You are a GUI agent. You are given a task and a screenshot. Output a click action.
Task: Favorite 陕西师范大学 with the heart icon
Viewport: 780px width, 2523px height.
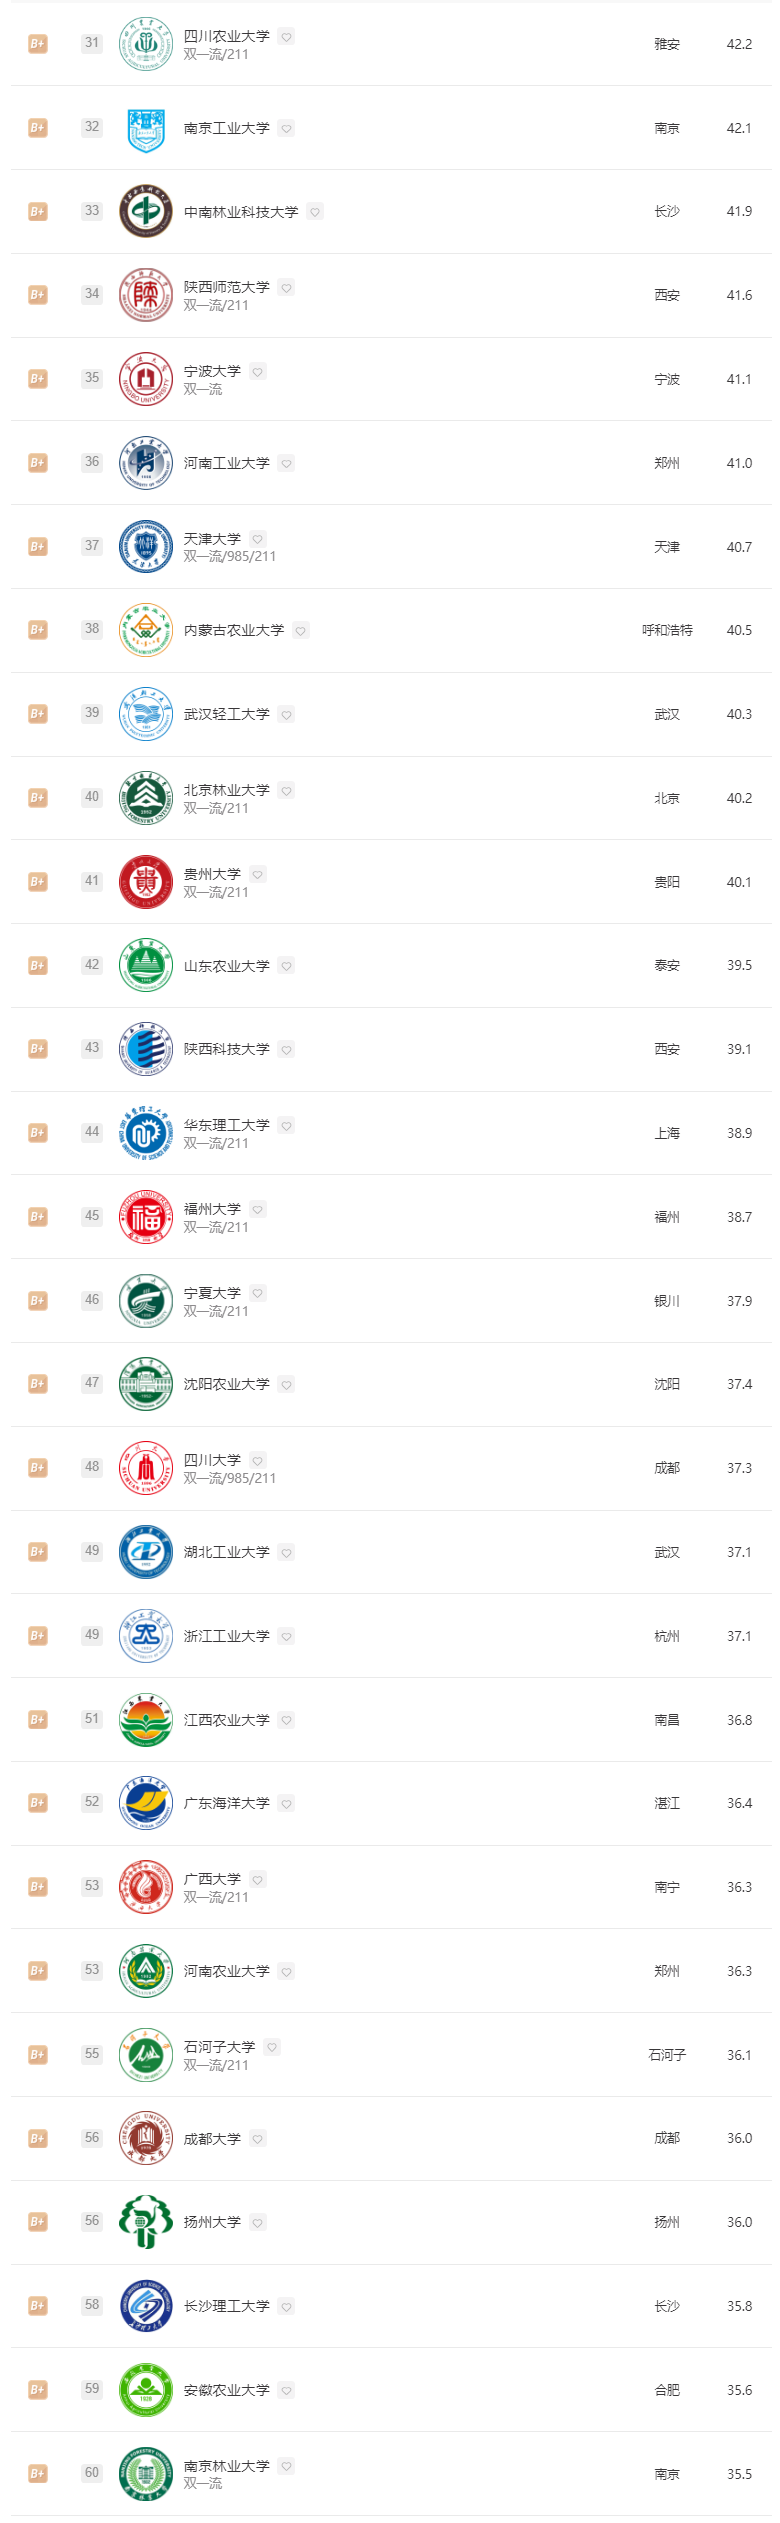287,286
